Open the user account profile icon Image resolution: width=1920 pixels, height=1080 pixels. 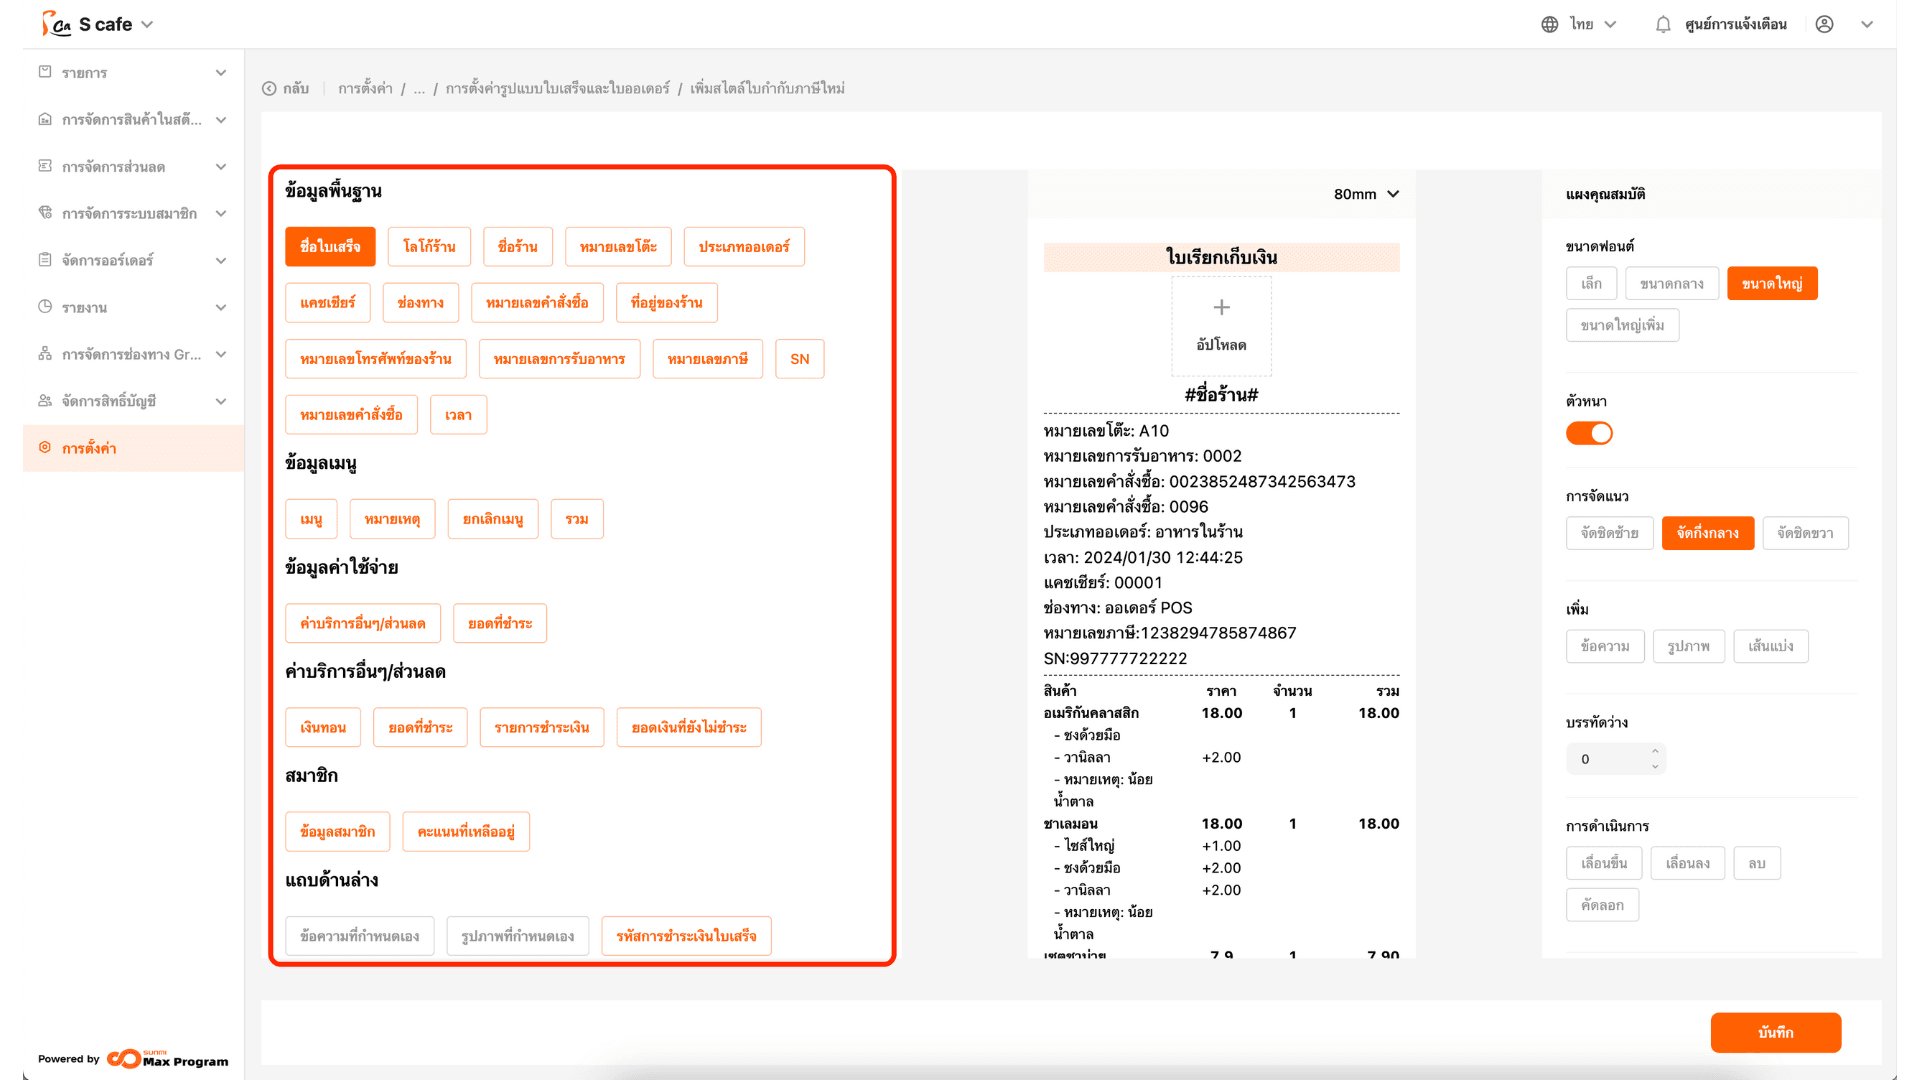(x=1824, y=24)
